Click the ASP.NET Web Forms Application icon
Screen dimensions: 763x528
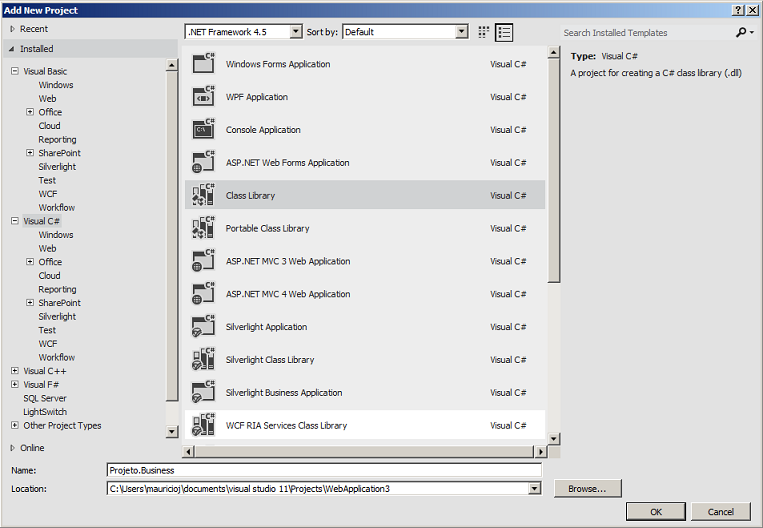coord(203,163)
